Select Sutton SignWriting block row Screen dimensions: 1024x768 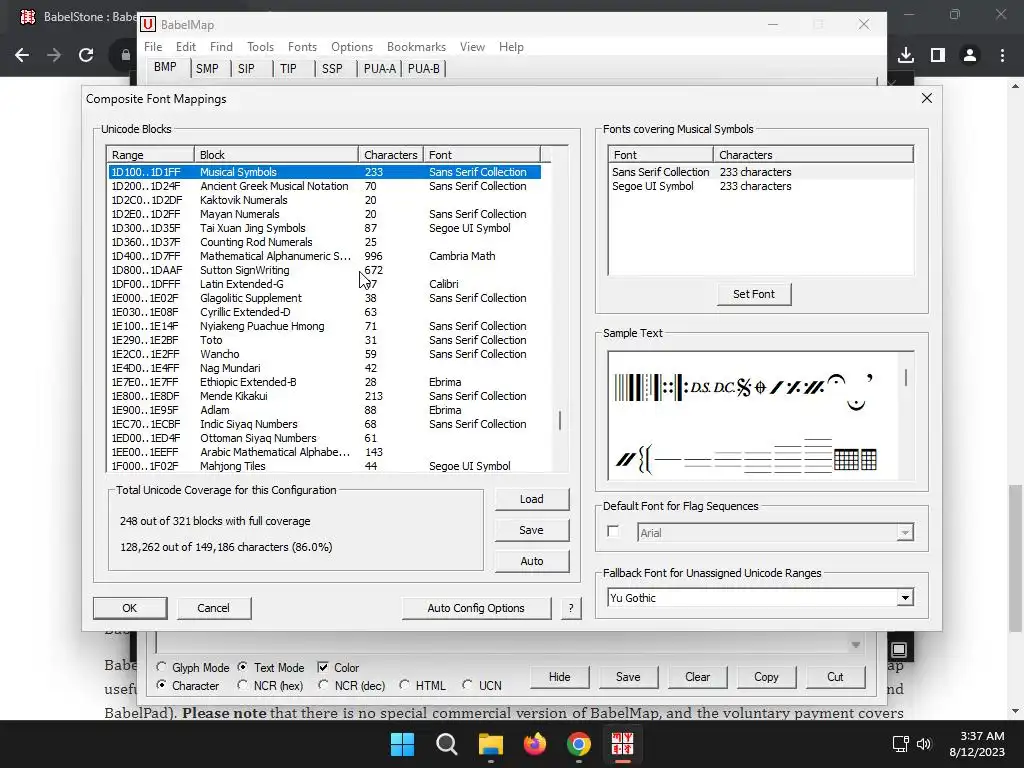[325, 270]
